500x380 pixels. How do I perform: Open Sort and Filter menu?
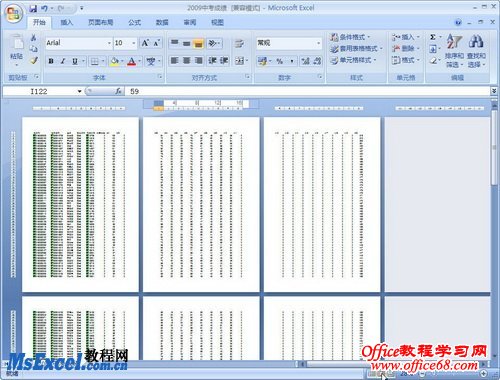tap(454, 50)
